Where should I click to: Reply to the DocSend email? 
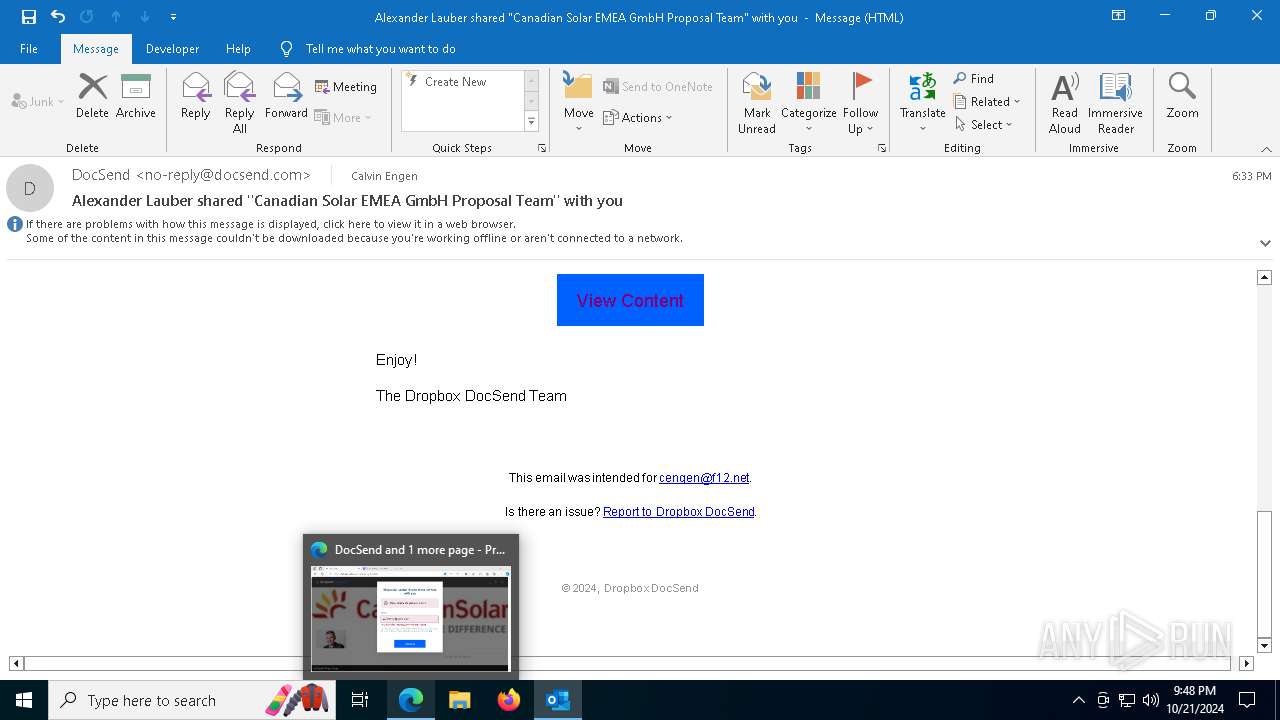coord(196,96)
